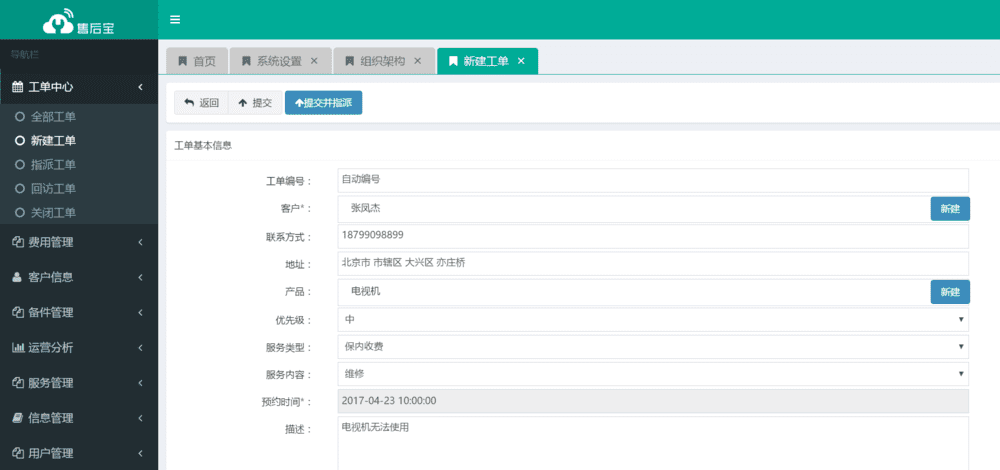
Task: Click the 描述 text area
Action: click(653, 444)
